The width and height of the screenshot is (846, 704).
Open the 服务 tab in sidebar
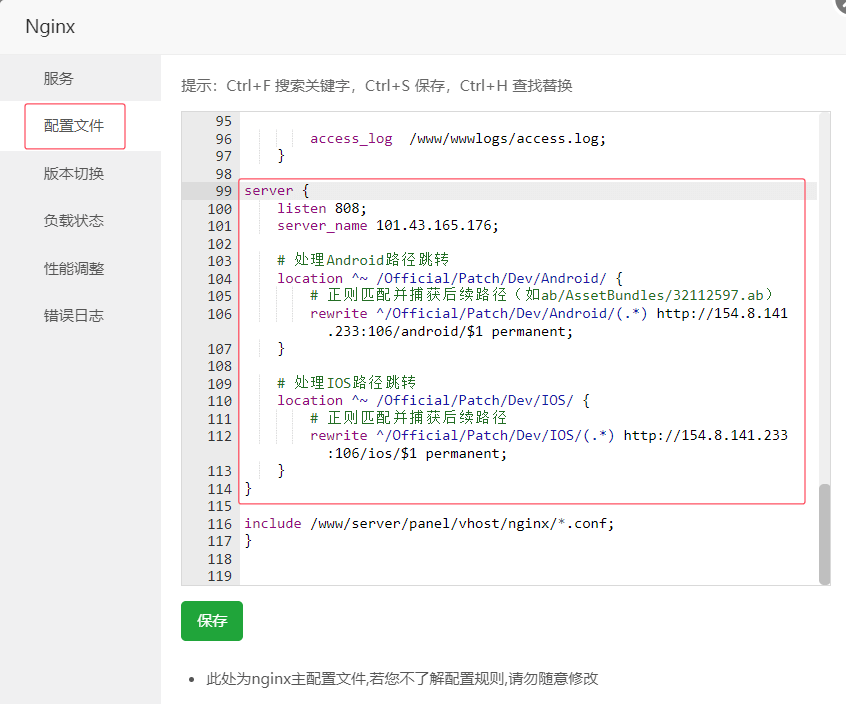58,78
